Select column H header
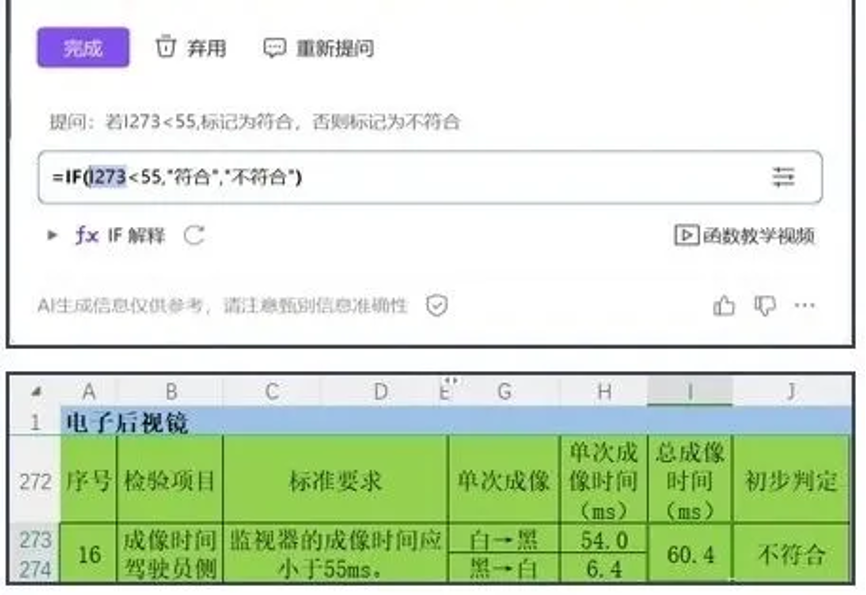The width and height of the screenshot is (866, 595). click(x=604, y=392)
